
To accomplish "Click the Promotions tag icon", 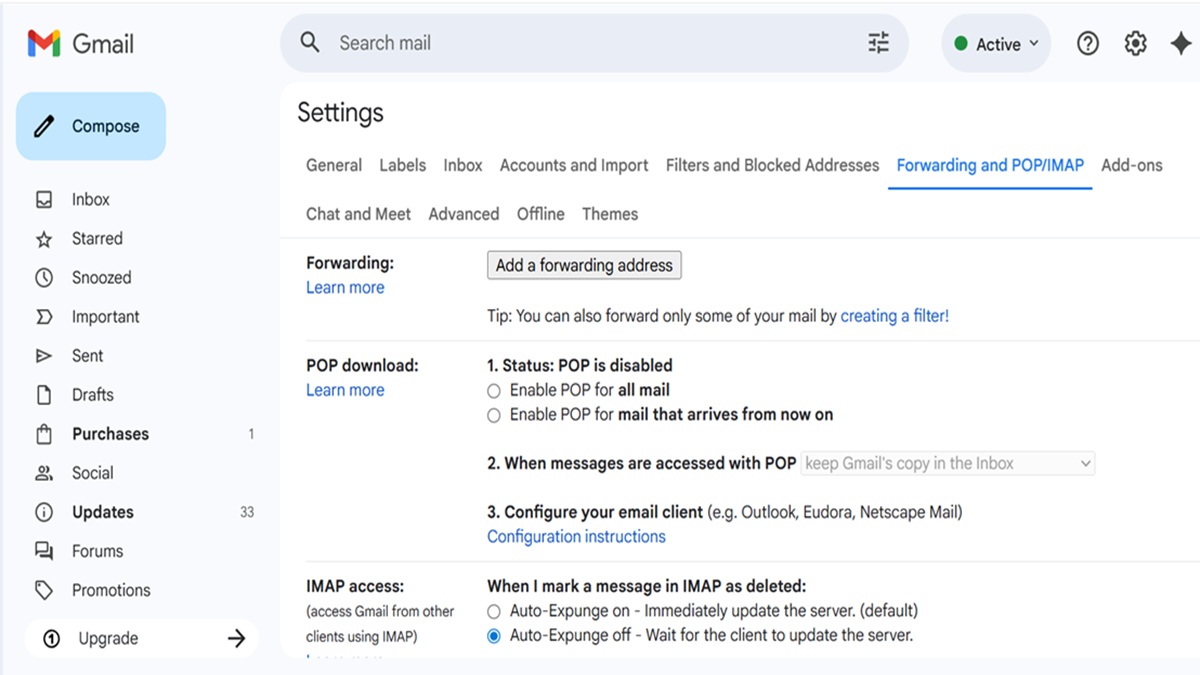I will (44, 591).
